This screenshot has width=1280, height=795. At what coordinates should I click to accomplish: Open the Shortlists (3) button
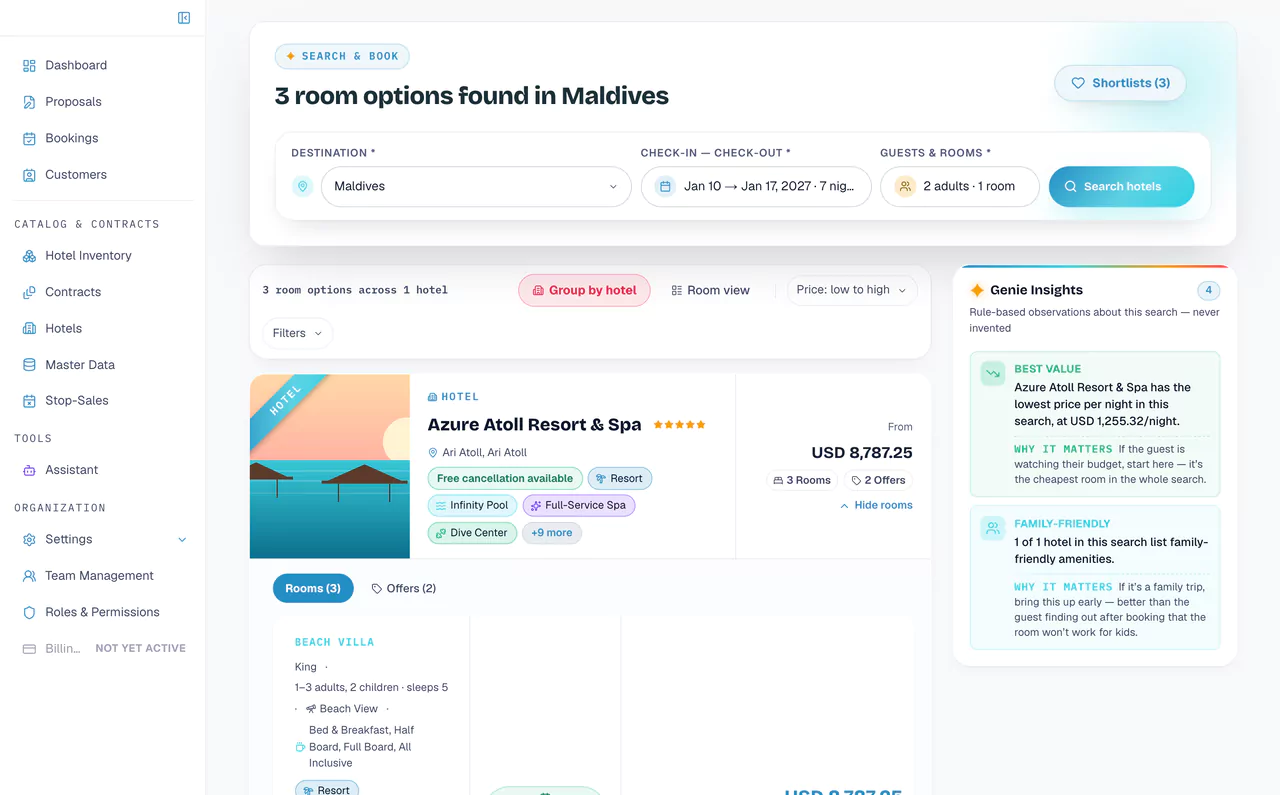1120,83
